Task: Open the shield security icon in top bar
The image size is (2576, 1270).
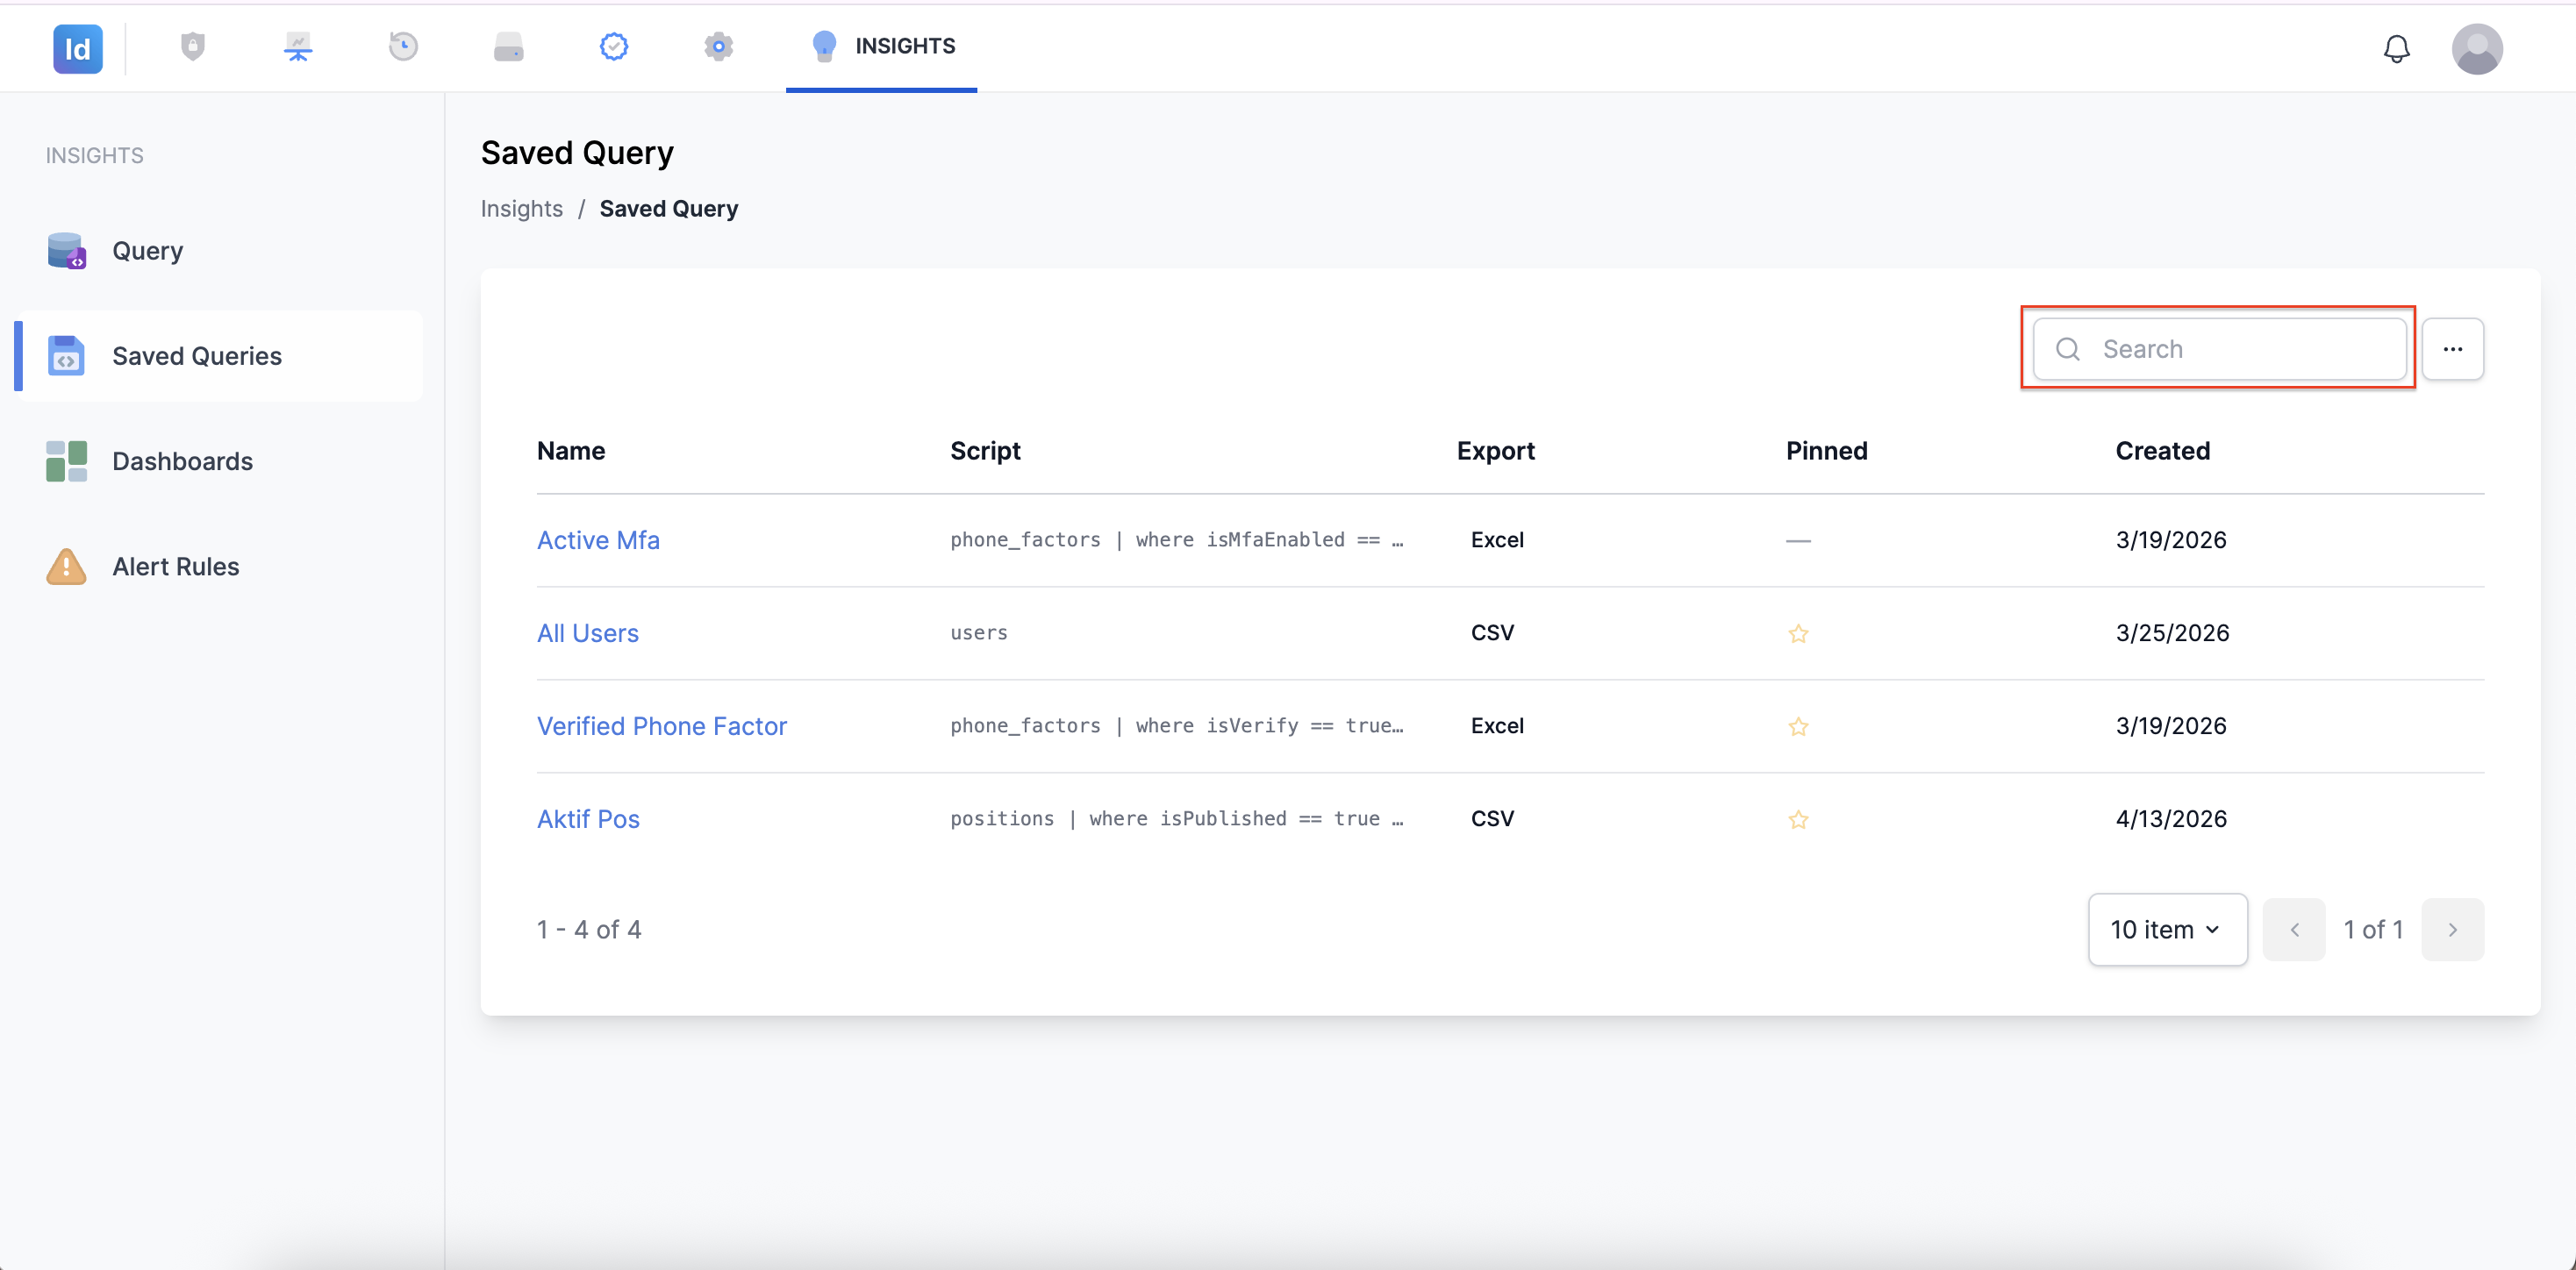Action: click(x=193, y=46)
